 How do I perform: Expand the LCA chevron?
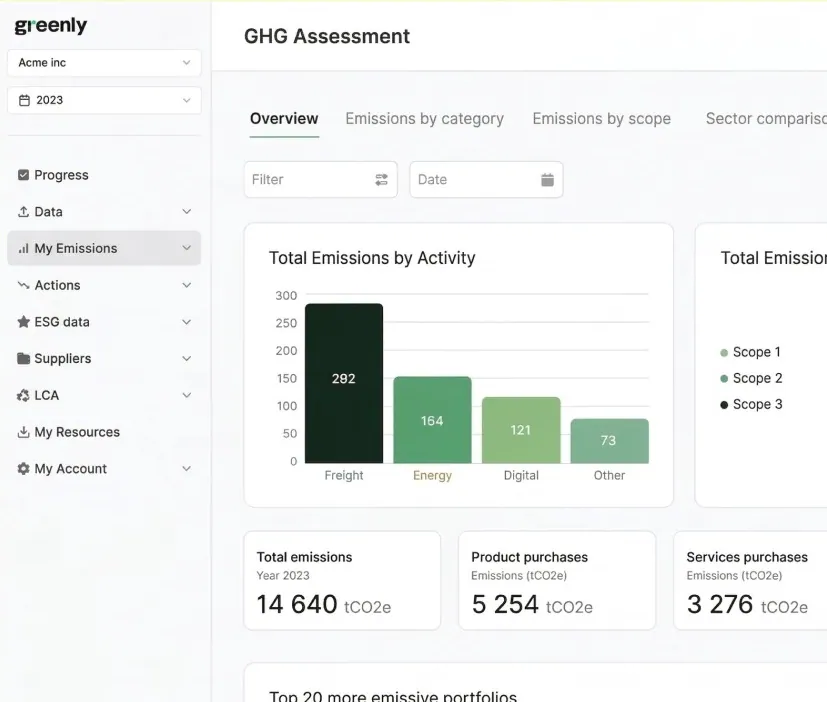(186, 396)
